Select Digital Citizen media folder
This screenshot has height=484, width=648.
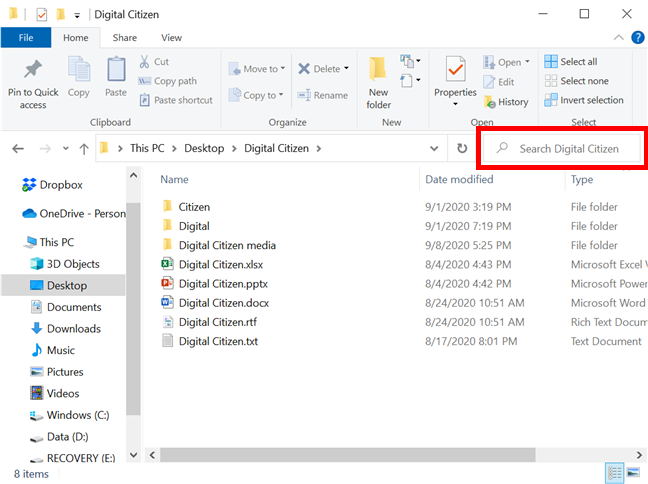click(219, 246)
